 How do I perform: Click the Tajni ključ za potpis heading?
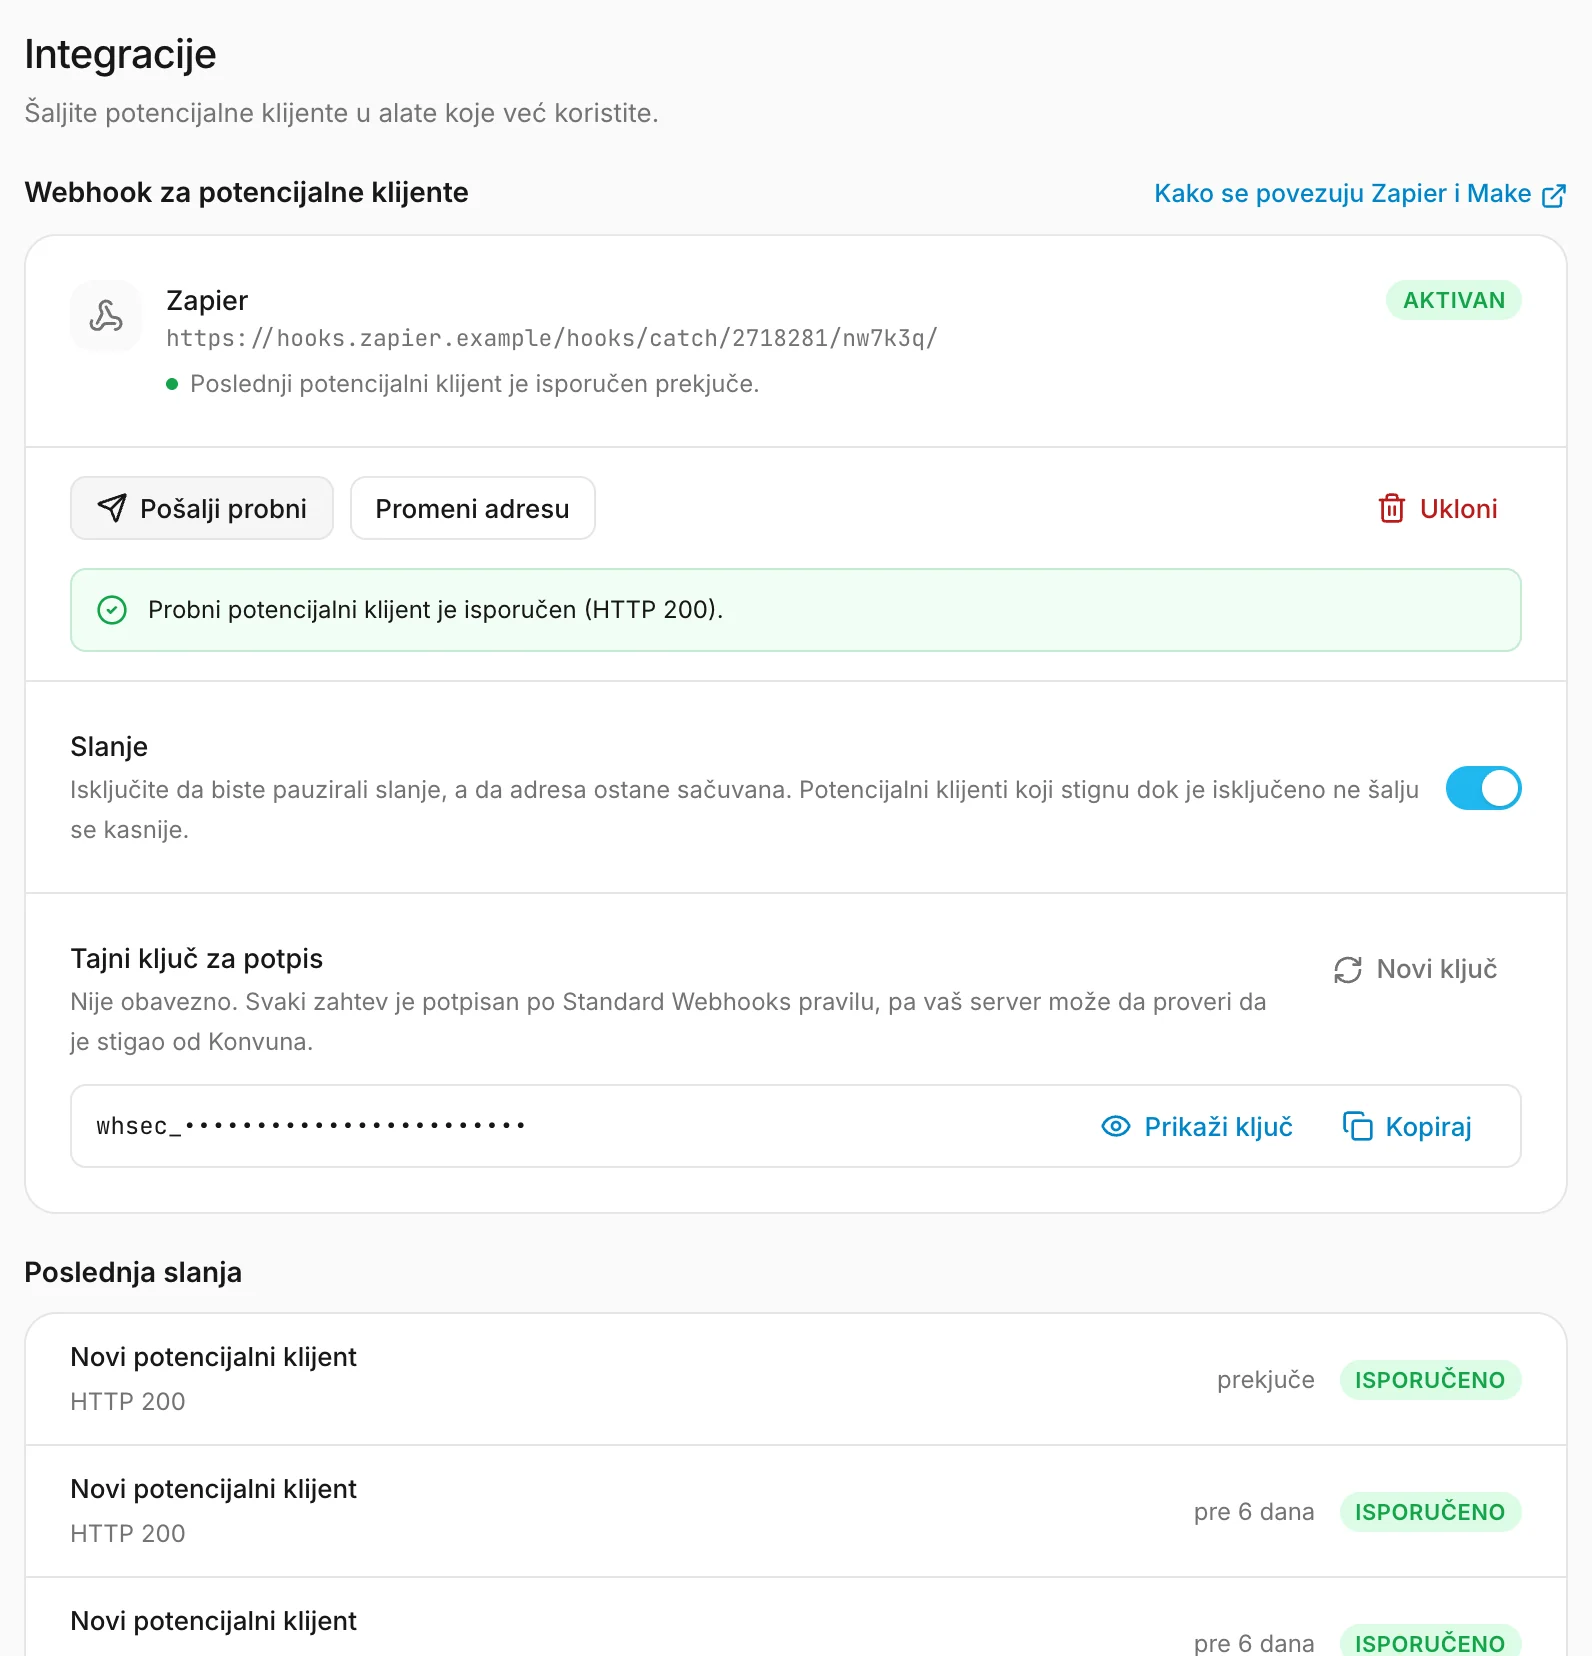click(196, 958)
